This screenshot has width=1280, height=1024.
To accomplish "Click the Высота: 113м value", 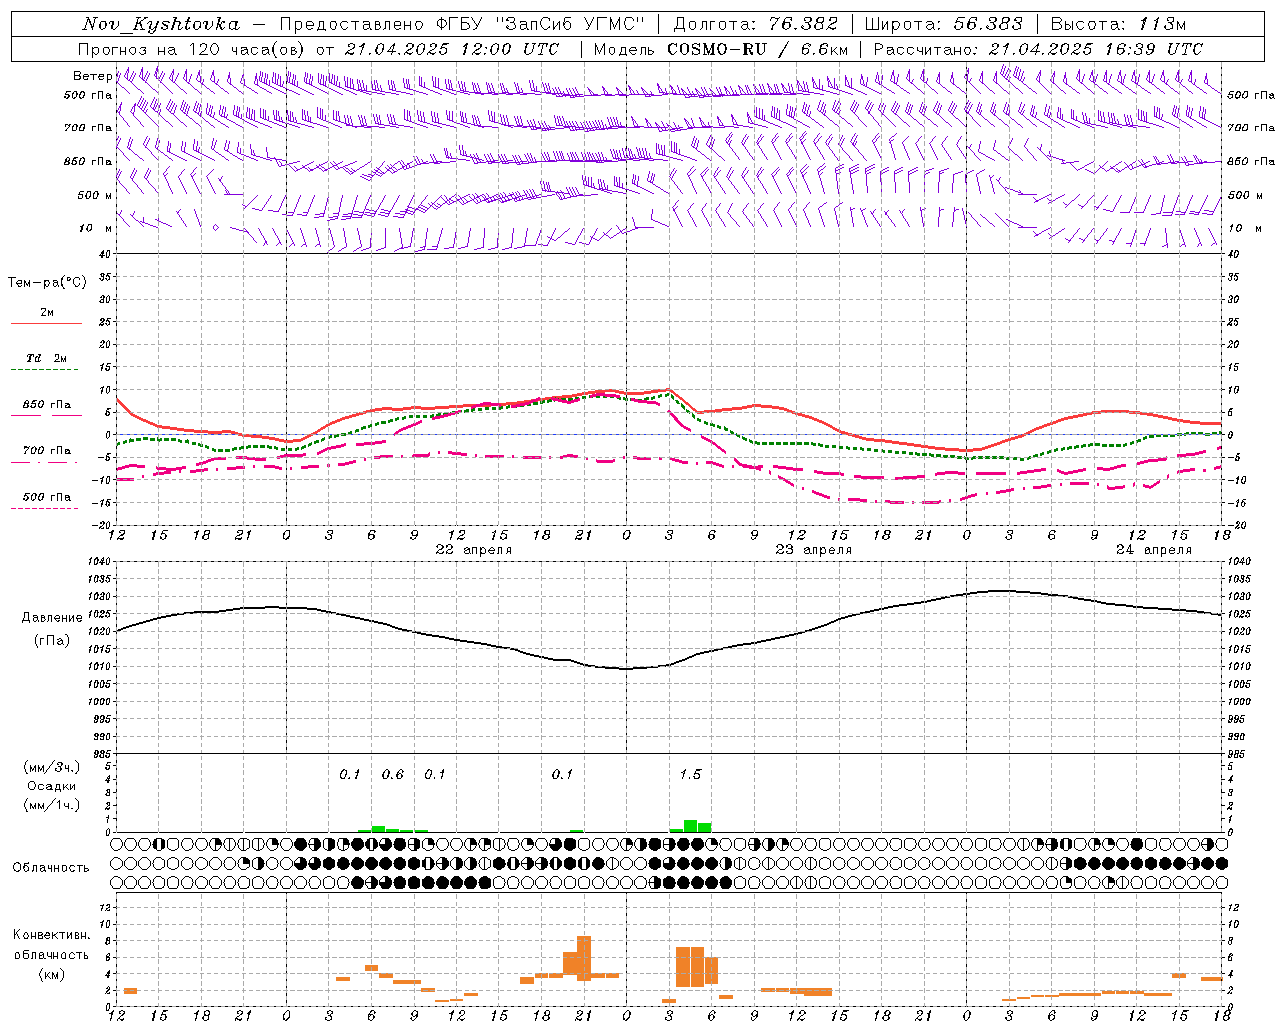I will (1118, 24).
